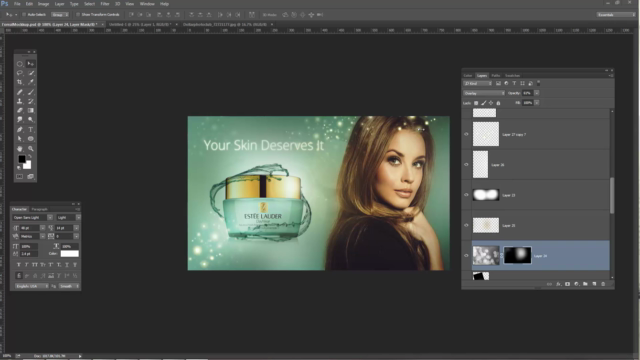The height and width of the screenshot is (360, 640).
Task: Select the Brush tool
Action: tap(31, 92)
